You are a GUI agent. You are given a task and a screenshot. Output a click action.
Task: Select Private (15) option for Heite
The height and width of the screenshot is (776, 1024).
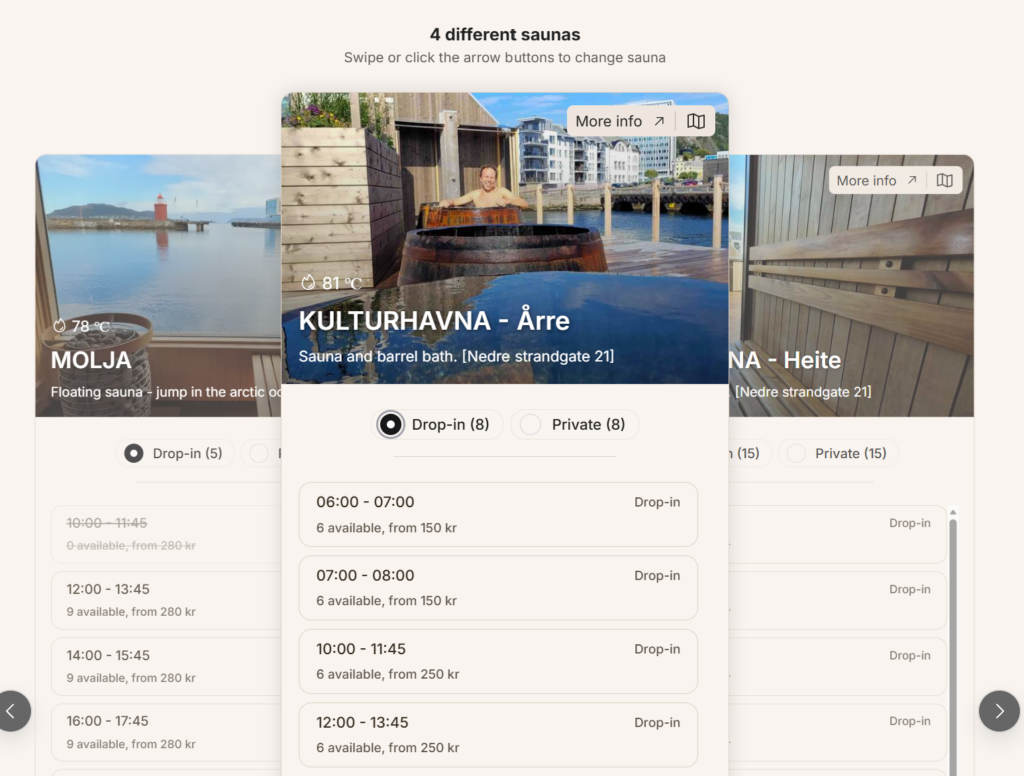click(838, 453)
